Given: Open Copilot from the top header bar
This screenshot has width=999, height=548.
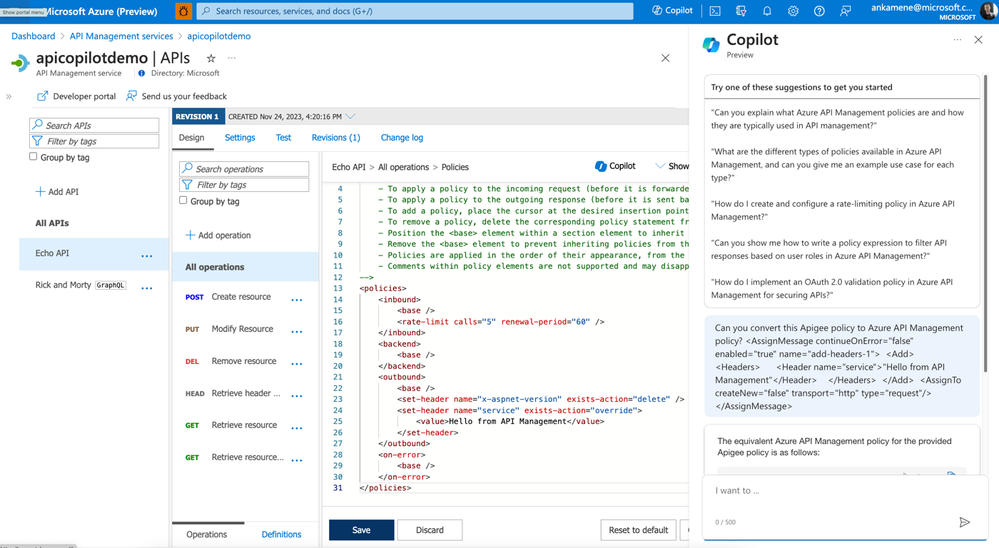Looking at the screenshot, I should (672, 11).
